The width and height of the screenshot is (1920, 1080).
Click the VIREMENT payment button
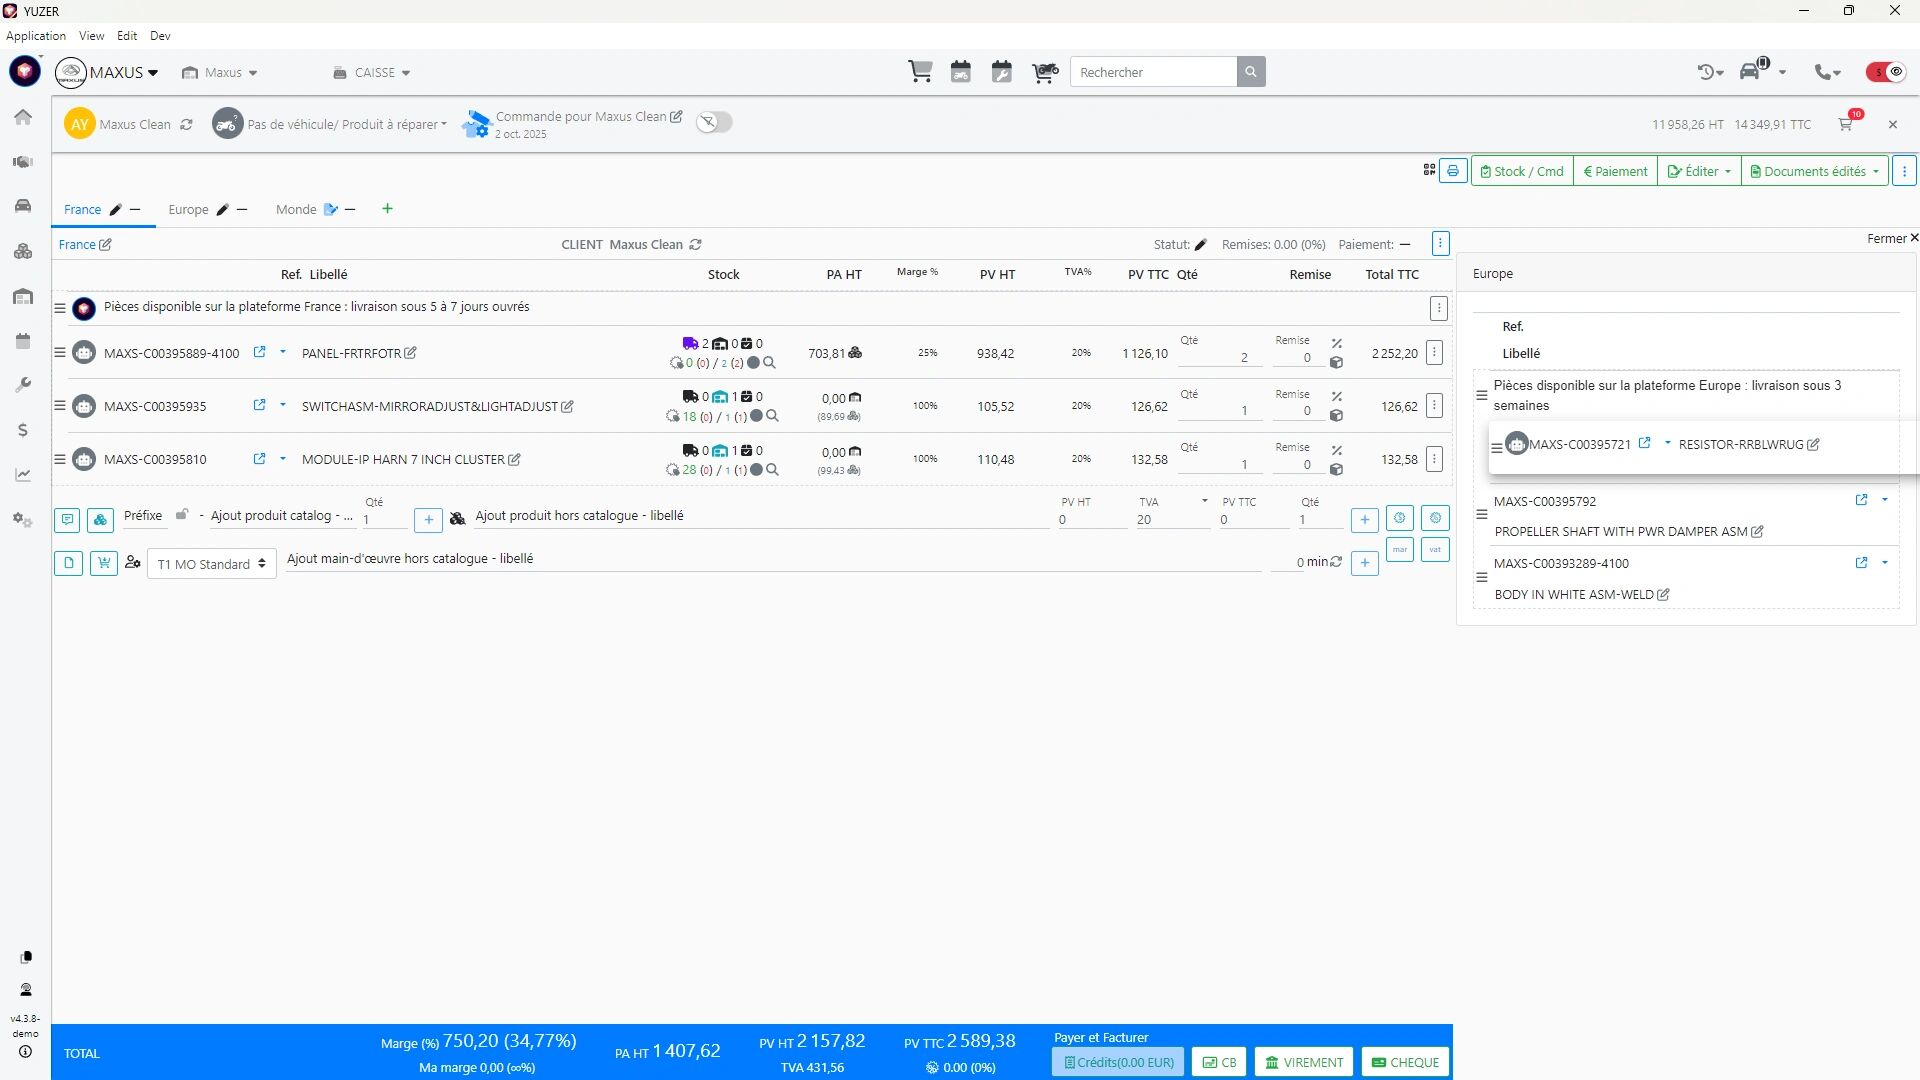coord(1304,1062)
